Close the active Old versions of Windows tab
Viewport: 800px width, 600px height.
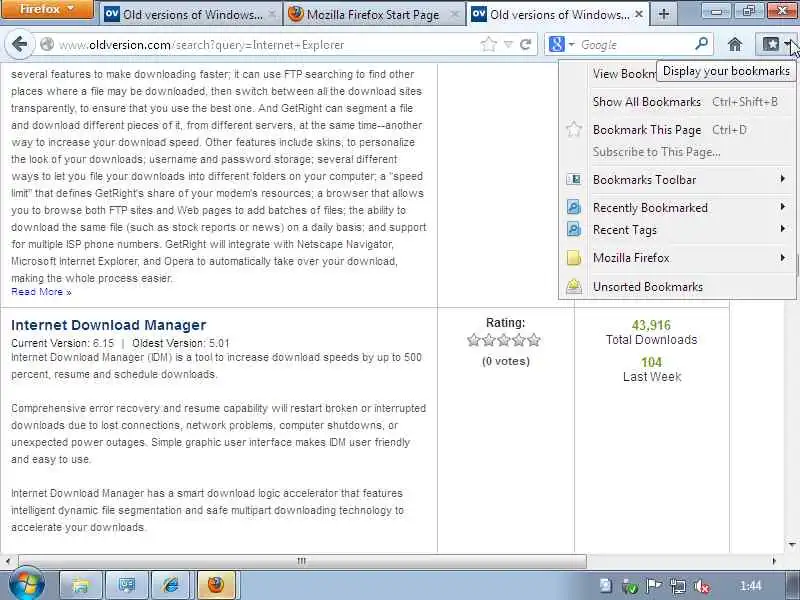pos(639,15)
